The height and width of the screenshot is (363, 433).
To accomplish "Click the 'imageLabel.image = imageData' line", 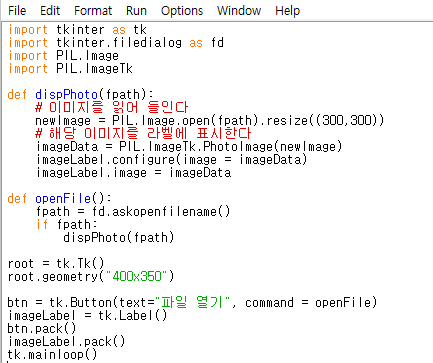I will pos(133,173).
